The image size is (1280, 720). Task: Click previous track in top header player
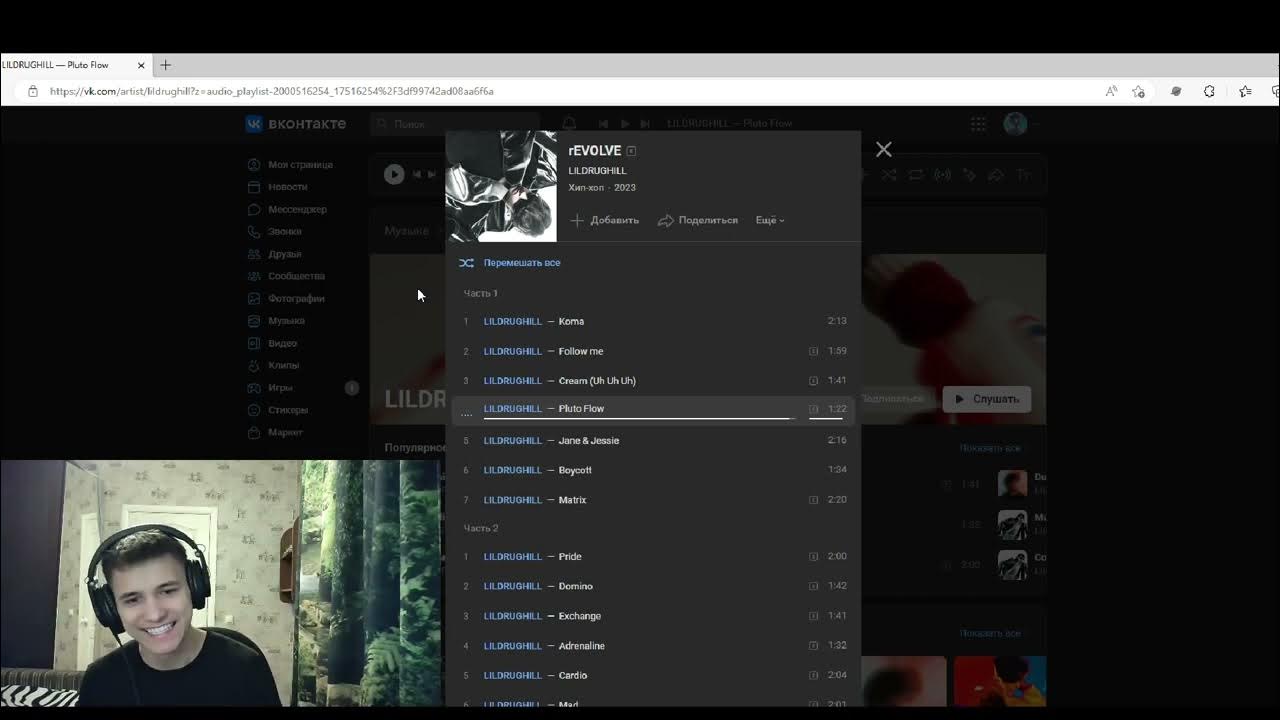(604, 124)
